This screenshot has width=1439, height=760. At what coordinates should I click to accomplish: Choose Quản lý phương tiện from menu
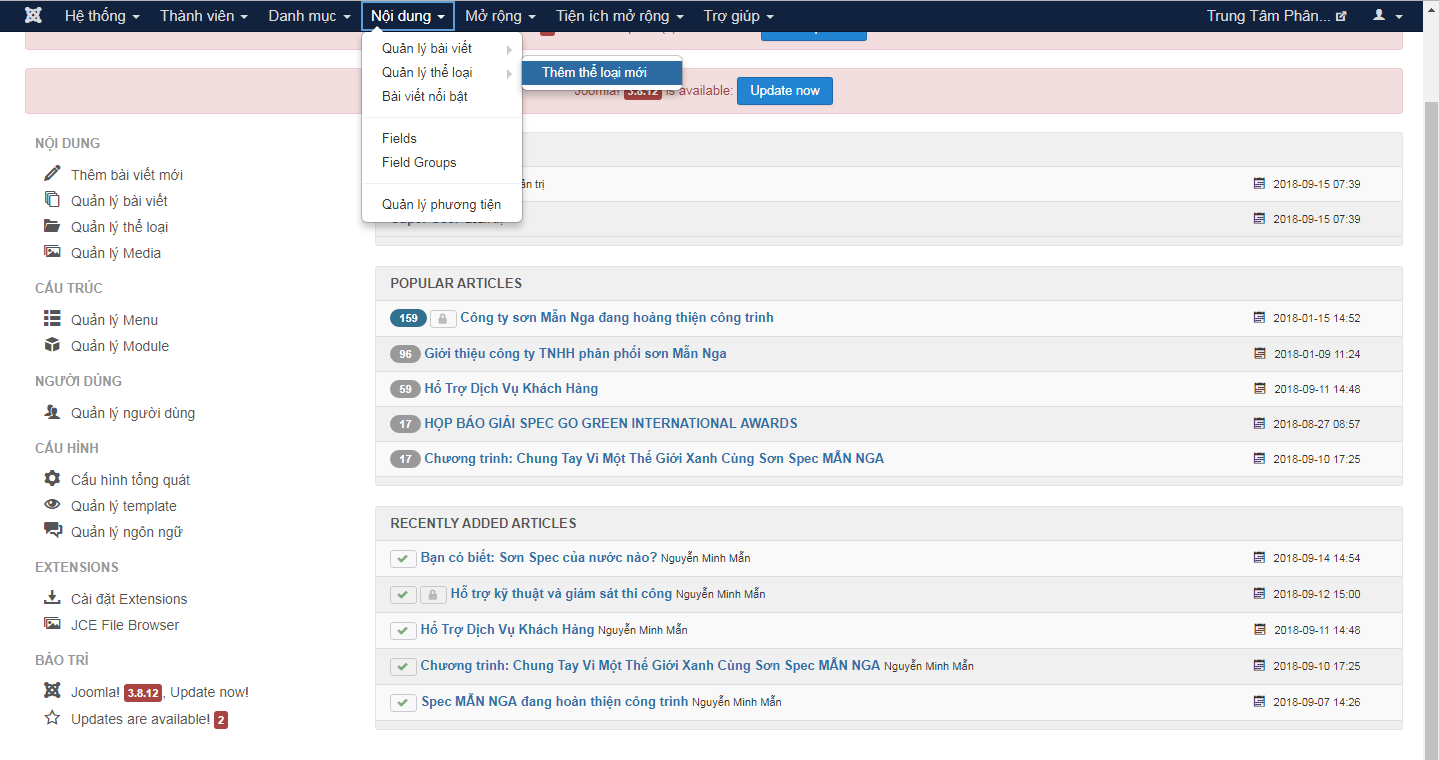(x=441, y=205)
